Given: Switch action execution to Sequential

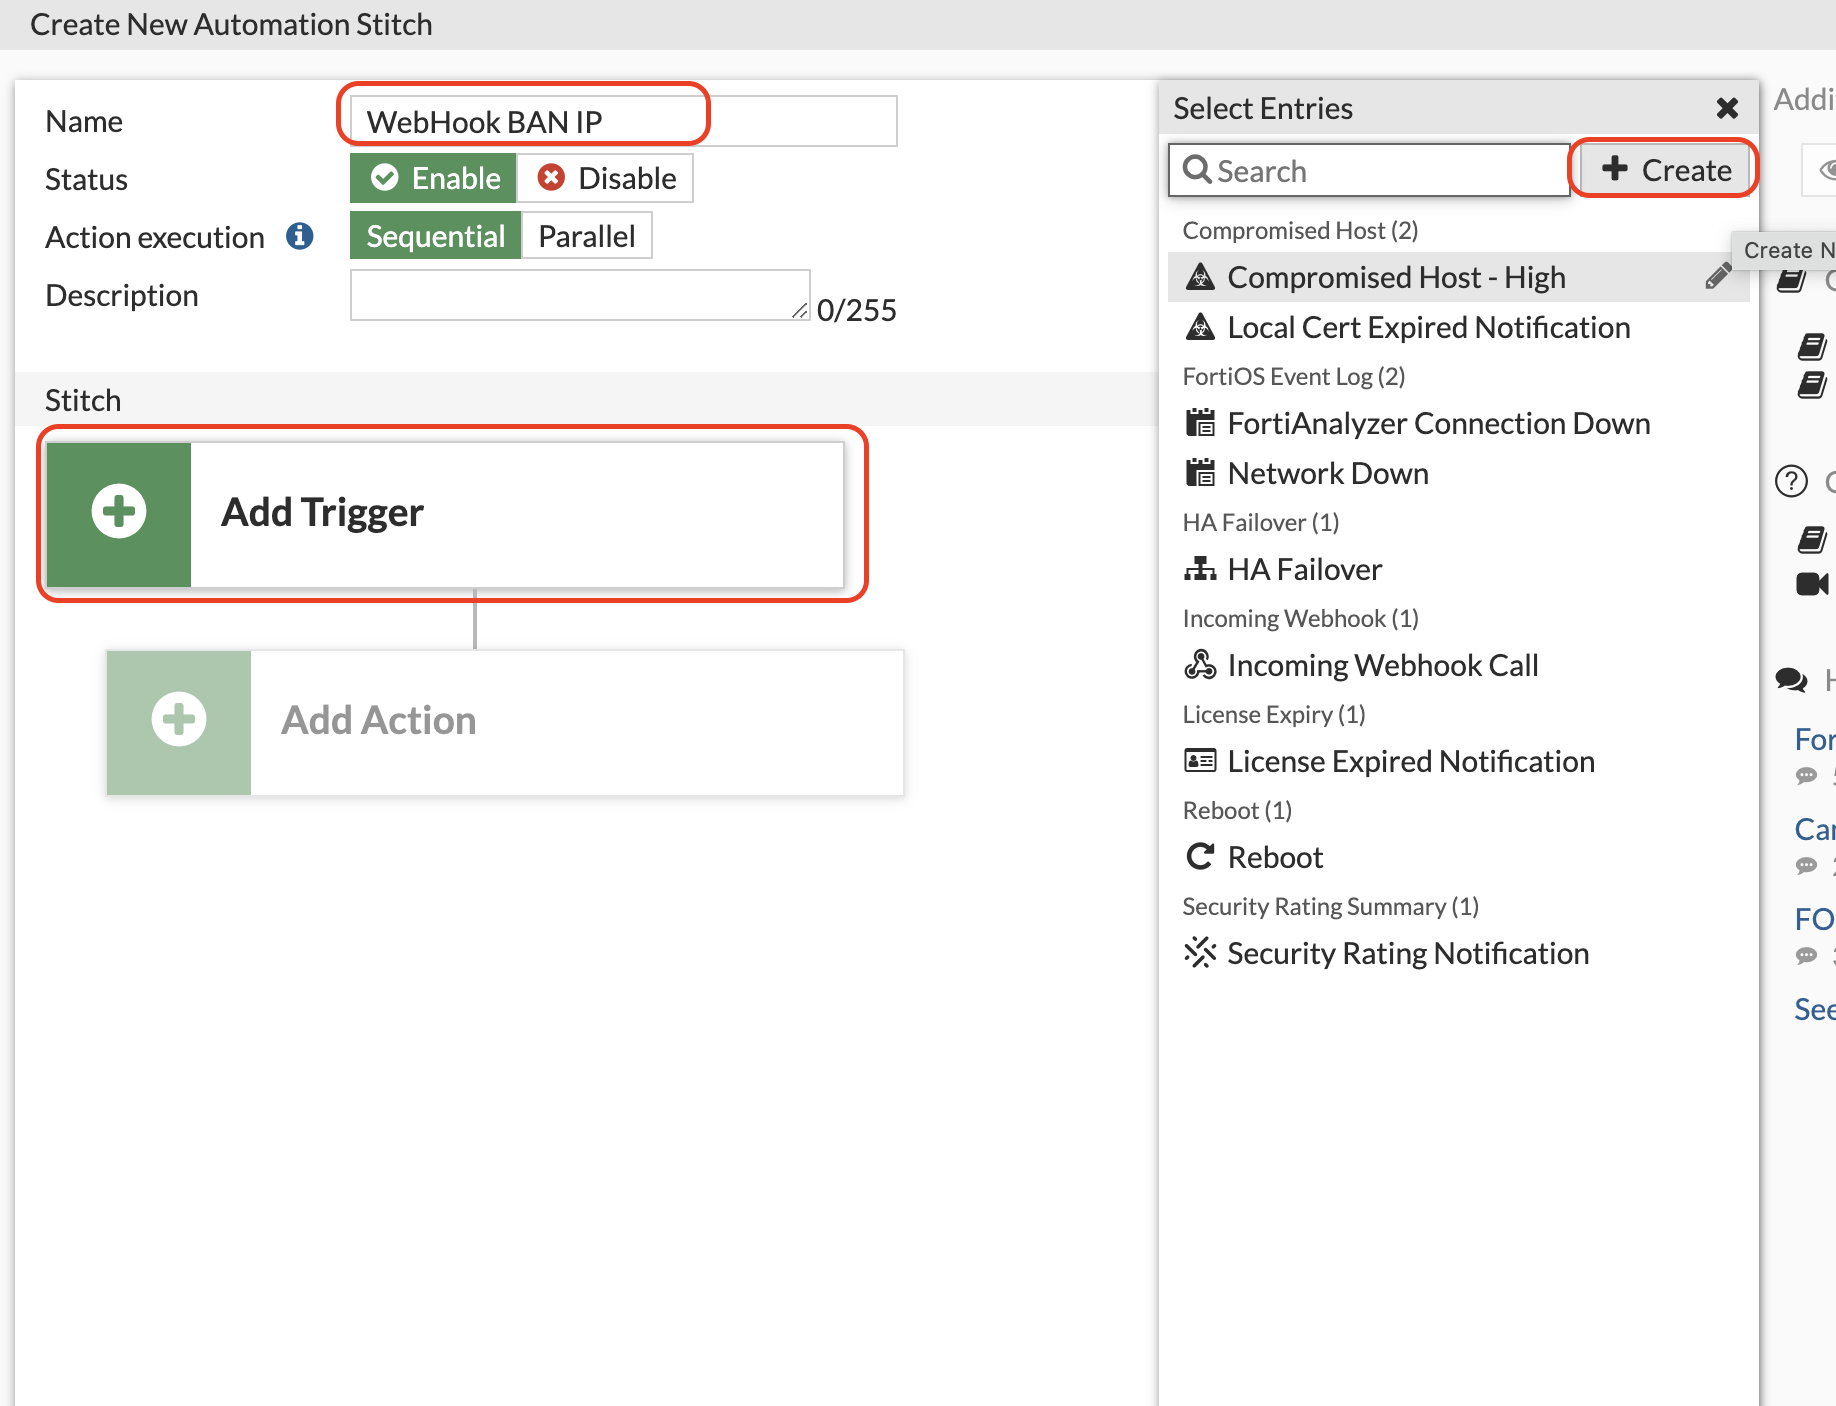Looking at the screenshot, I should [x=435, y=235].
